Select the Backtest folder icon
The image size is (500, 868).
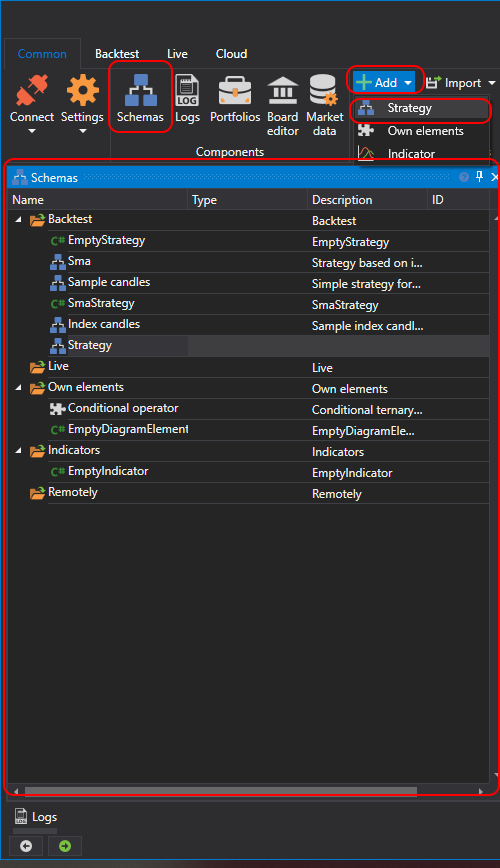pos(37,220)
